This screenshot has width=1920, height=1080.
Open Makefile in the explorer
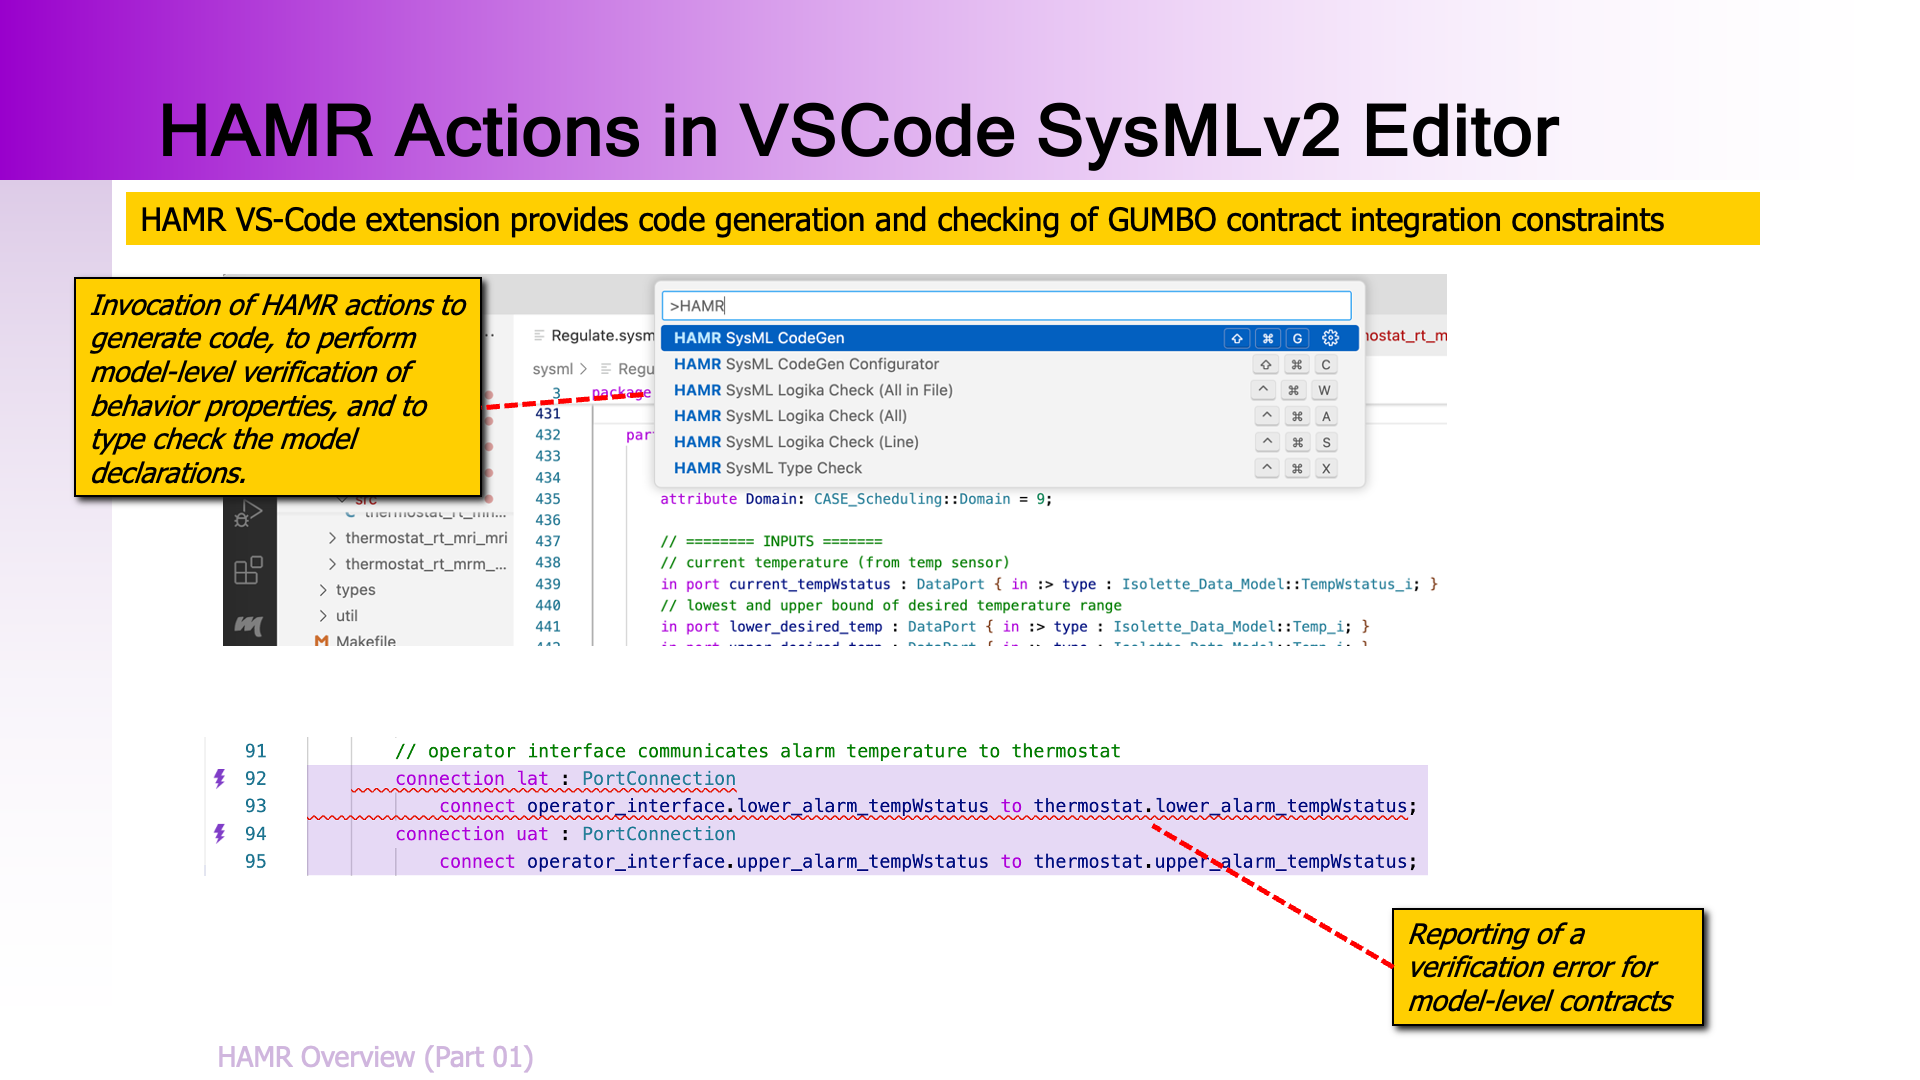click(365, 641)
